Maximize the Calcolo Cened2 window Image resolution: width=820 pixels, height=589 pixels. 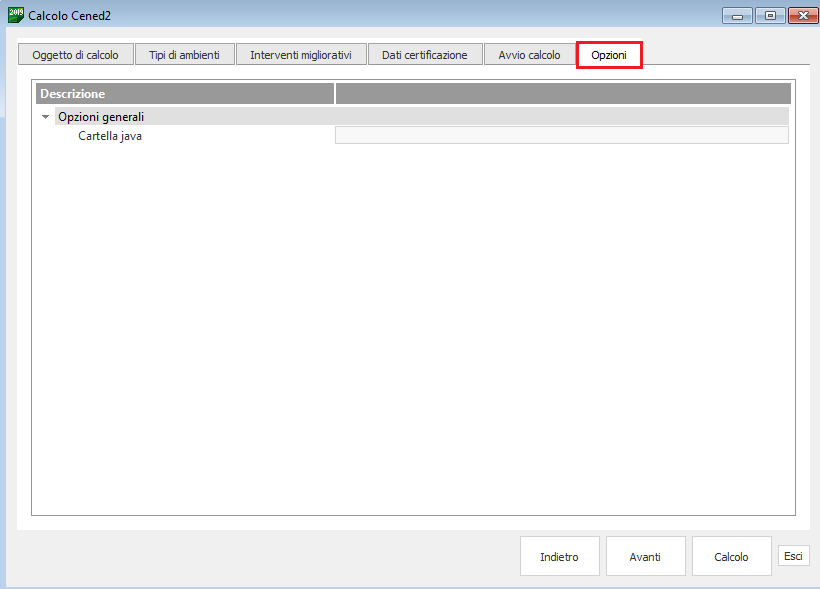point(770,15)
